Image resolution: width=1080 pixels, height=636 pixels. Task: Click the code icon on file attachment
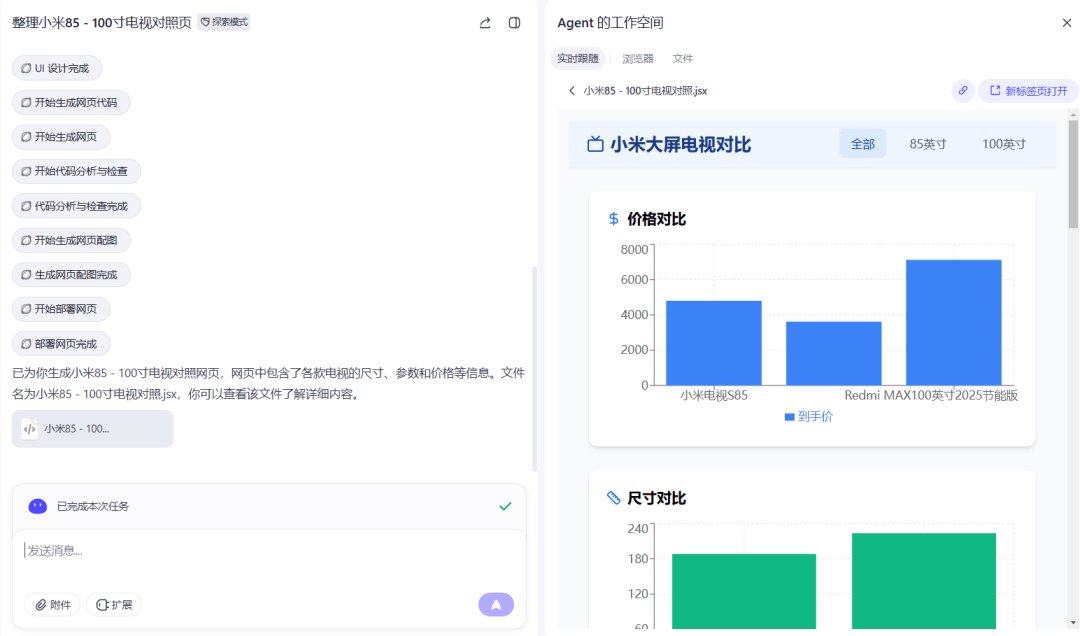click(30, 429)
